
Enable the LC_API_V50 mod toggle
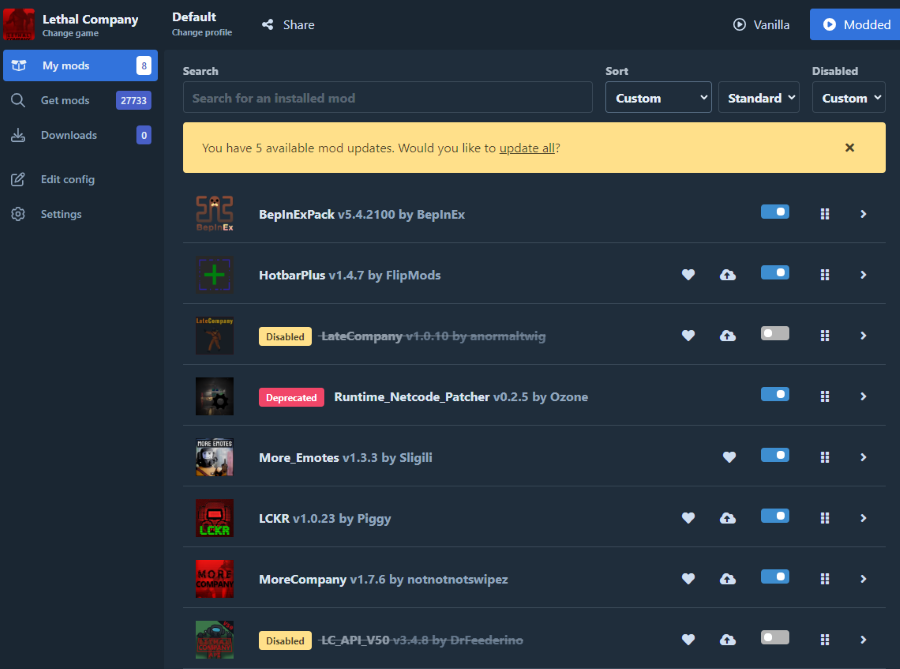pyautogui.click(x=775, y=637)
